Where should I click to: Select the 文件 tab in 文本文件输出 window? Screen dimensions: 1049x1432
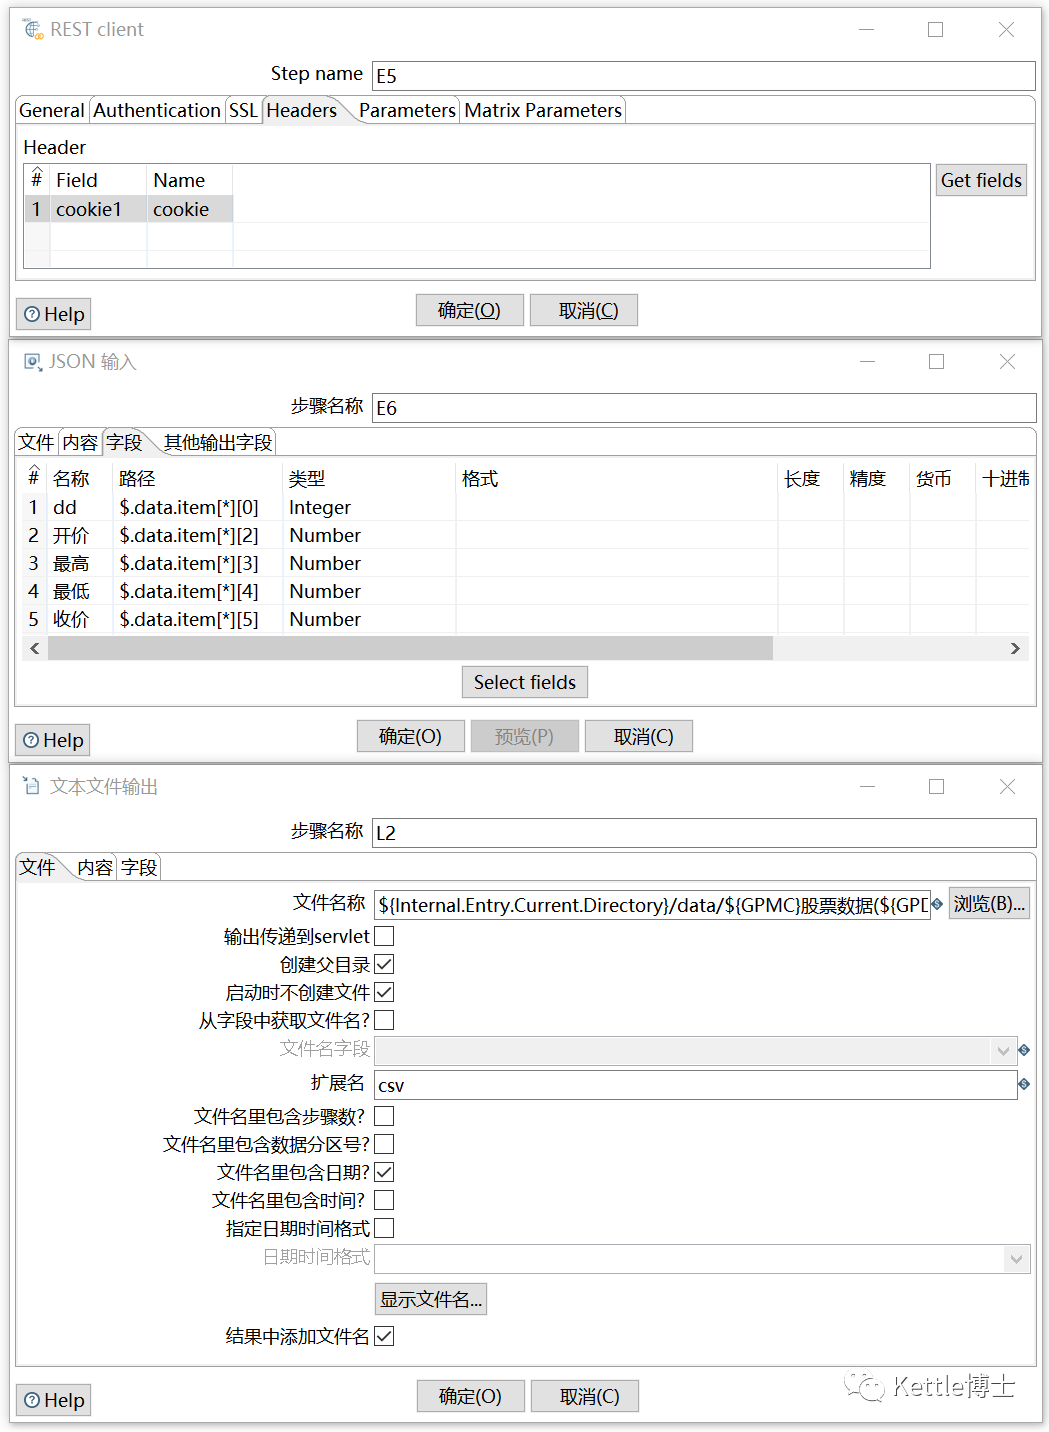click(x=37, y=867)
